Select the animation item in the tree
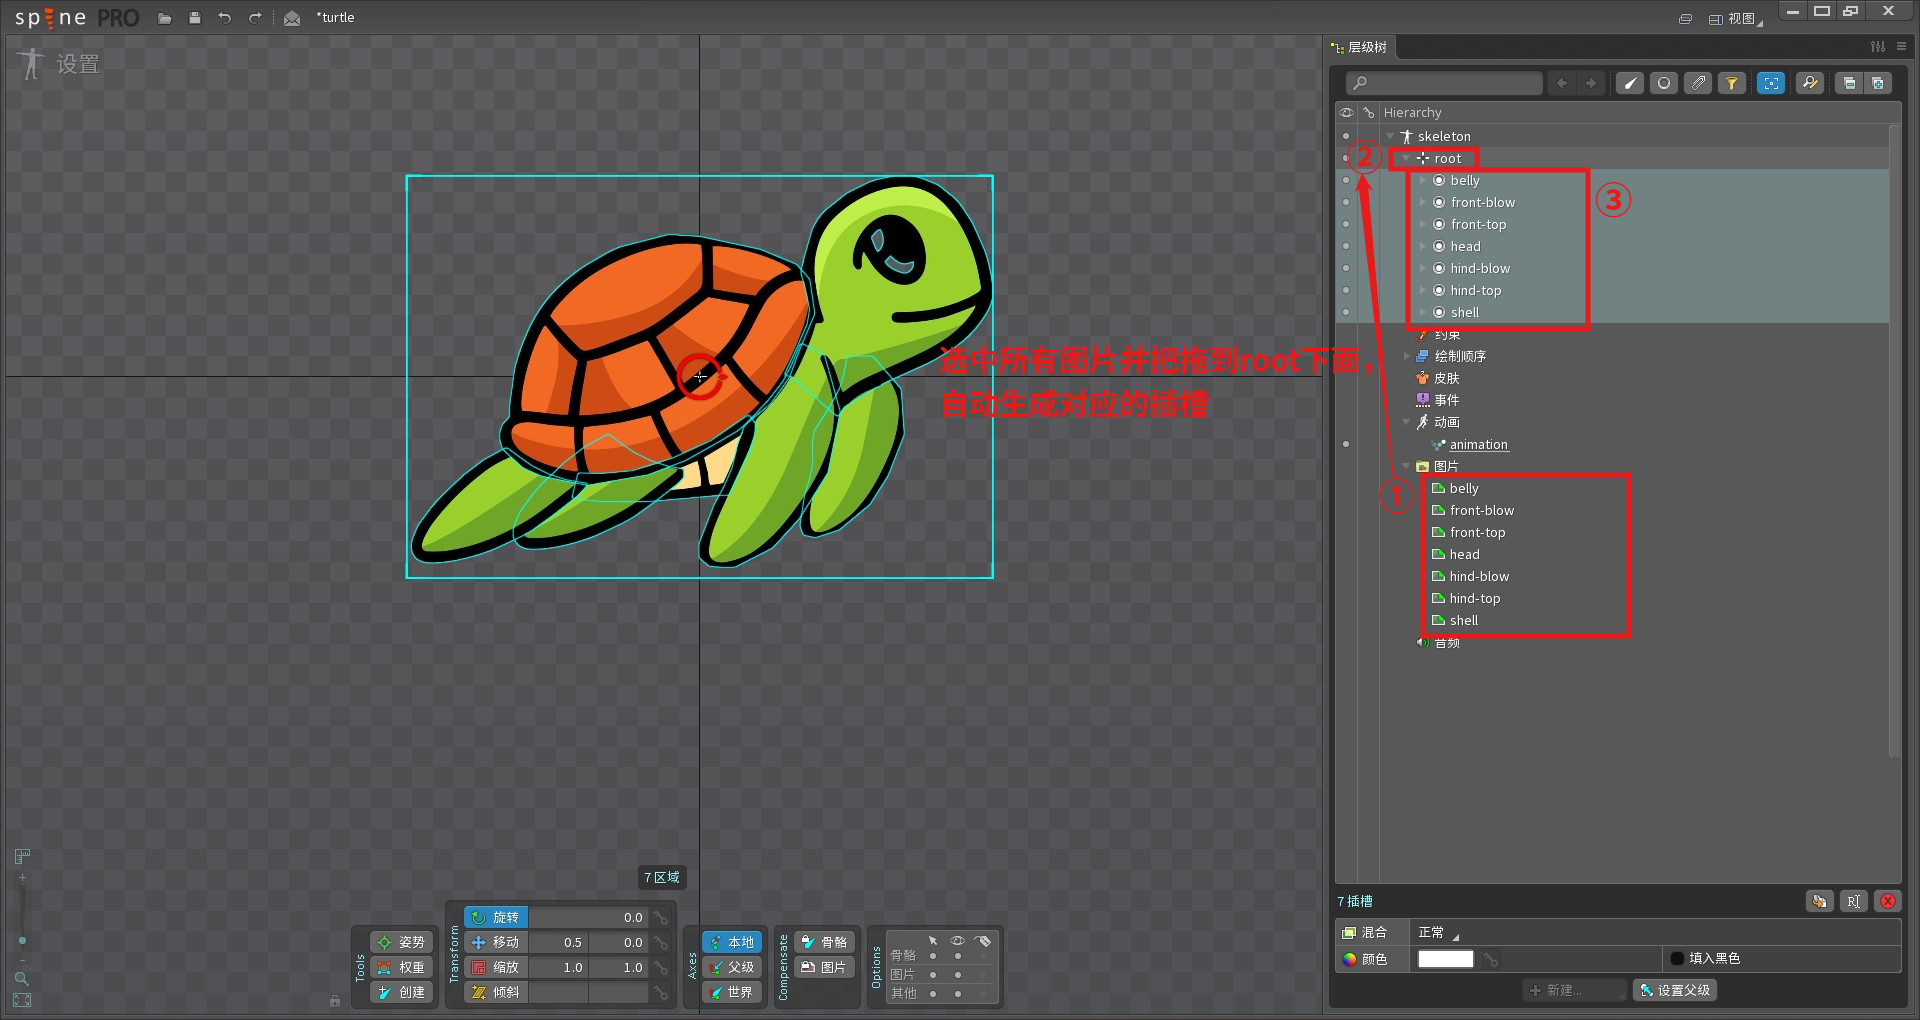 [1478, 444]
